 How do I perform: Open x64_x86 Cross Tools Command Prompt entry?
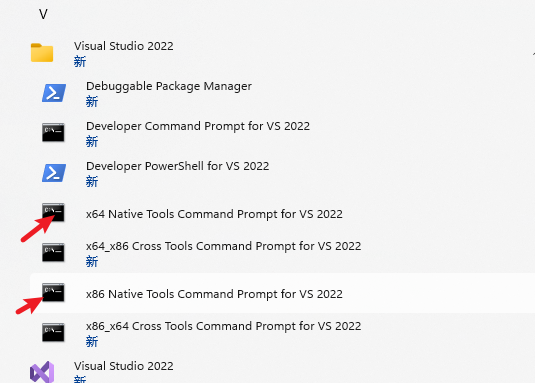tap(223, 246)
